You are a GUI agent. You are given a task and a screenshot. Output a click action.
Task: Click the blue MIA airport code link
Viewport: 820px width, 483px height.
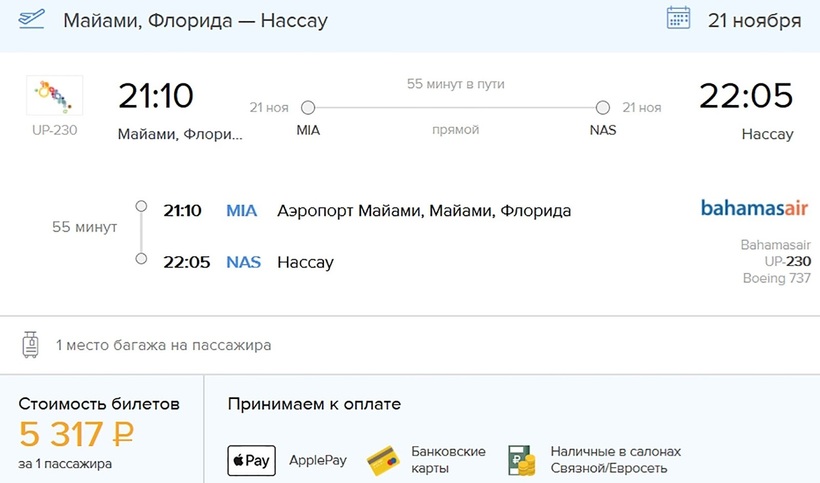[242, 211]
